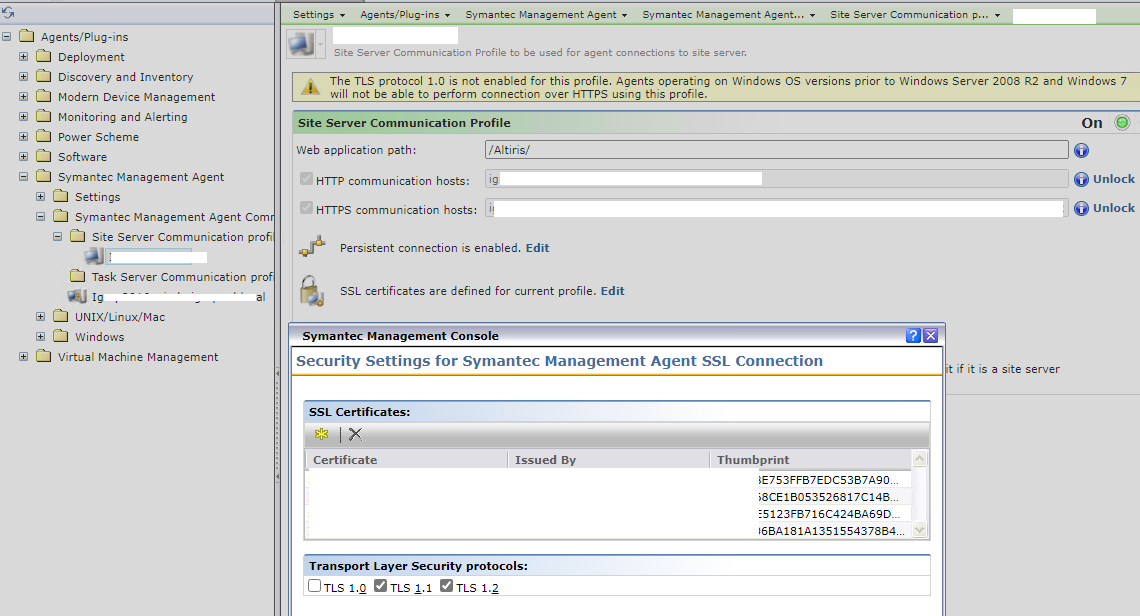The height and width of the screenshot is (616, 1140).
Task: Select Discovery and Inventory in tree
Action: pos(125,76)
